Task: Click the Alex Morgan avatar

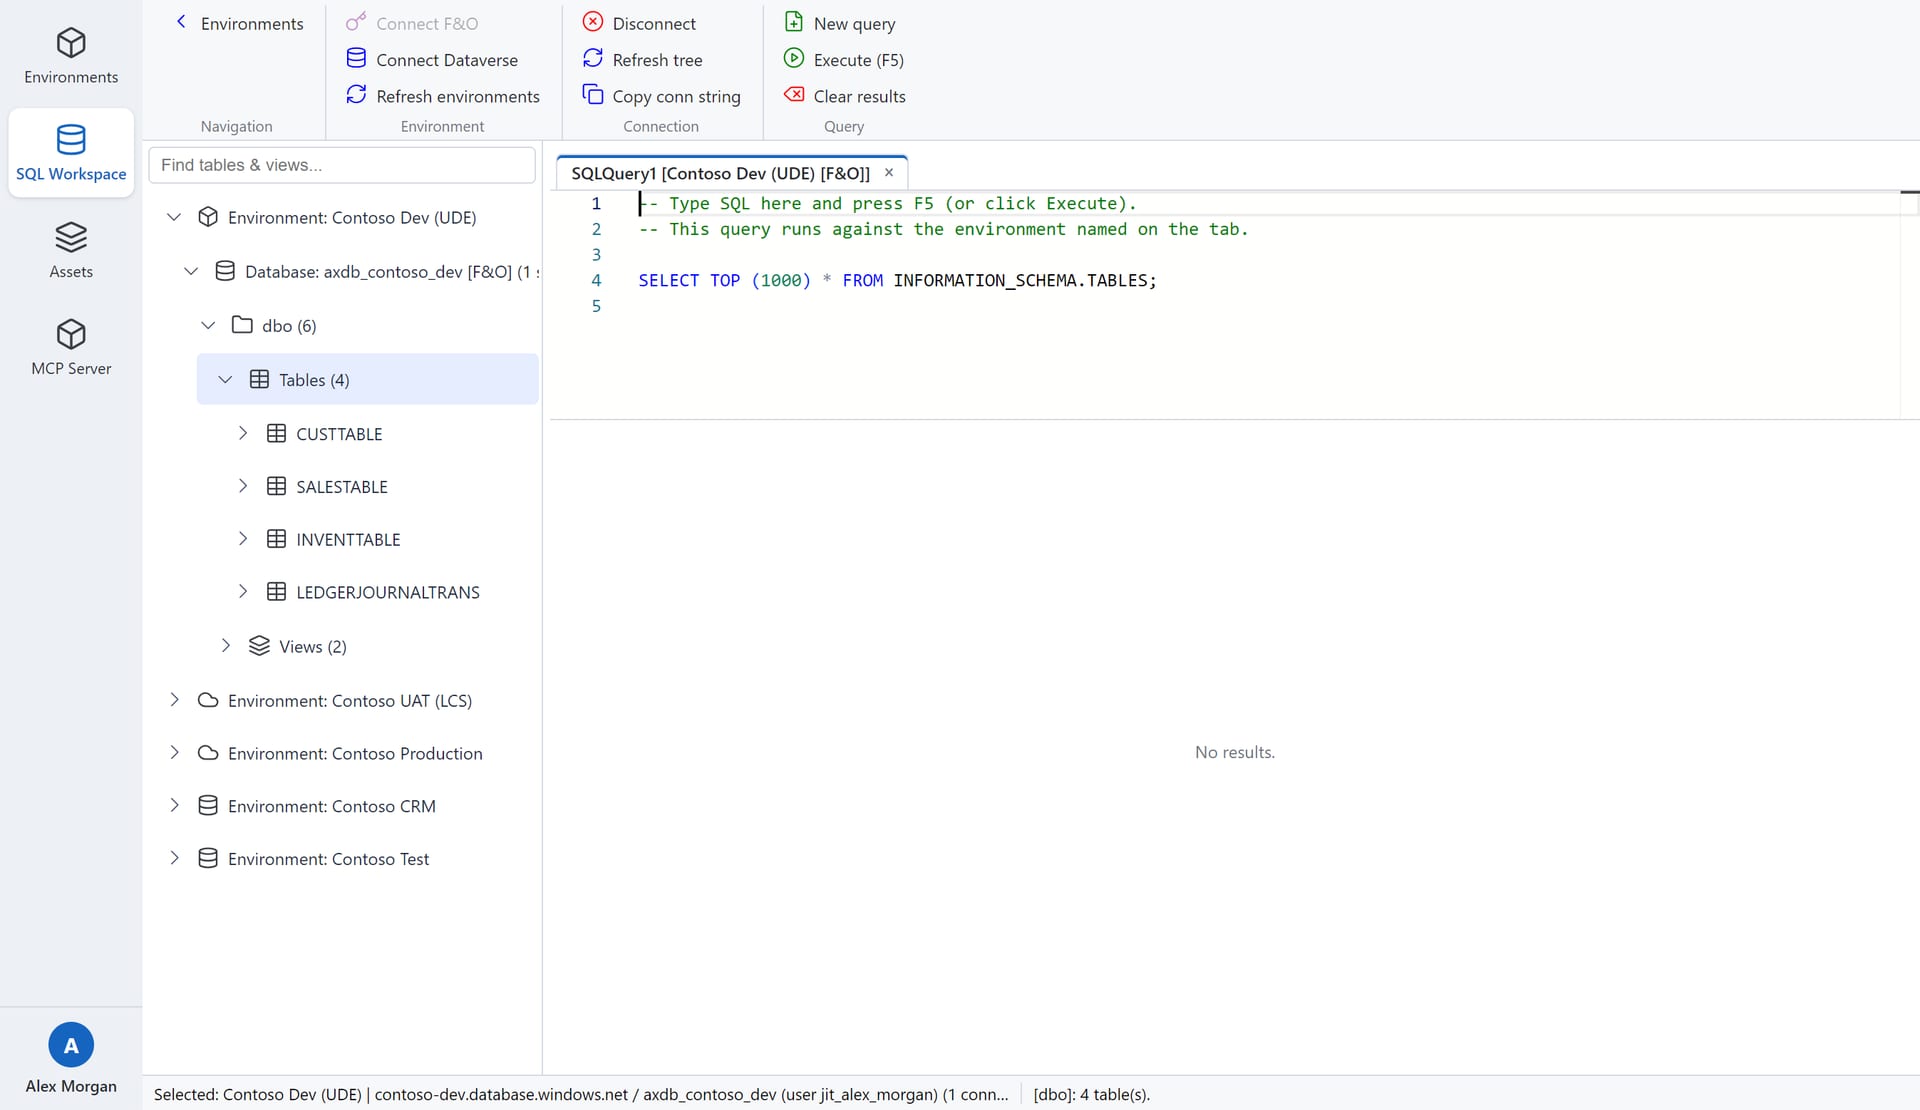Action: click(71, 1045)
